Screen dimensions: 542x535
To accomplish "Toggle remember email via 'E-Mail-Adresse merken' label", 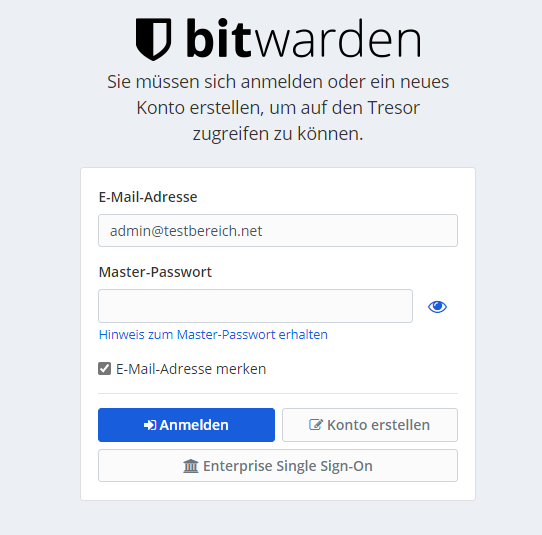I will click(x=191, y=369).
